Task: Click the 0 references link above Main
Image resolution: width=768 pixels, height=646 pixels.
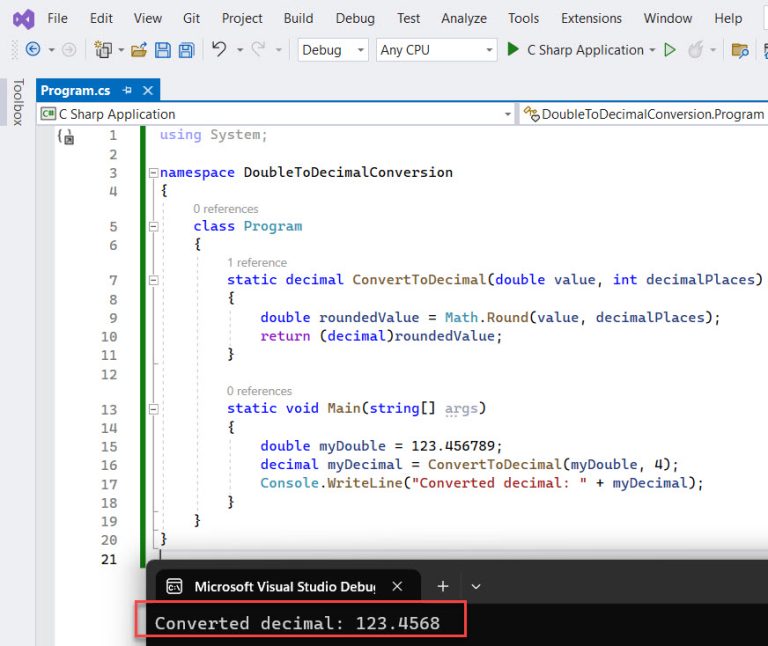Action: coord(259,391)
